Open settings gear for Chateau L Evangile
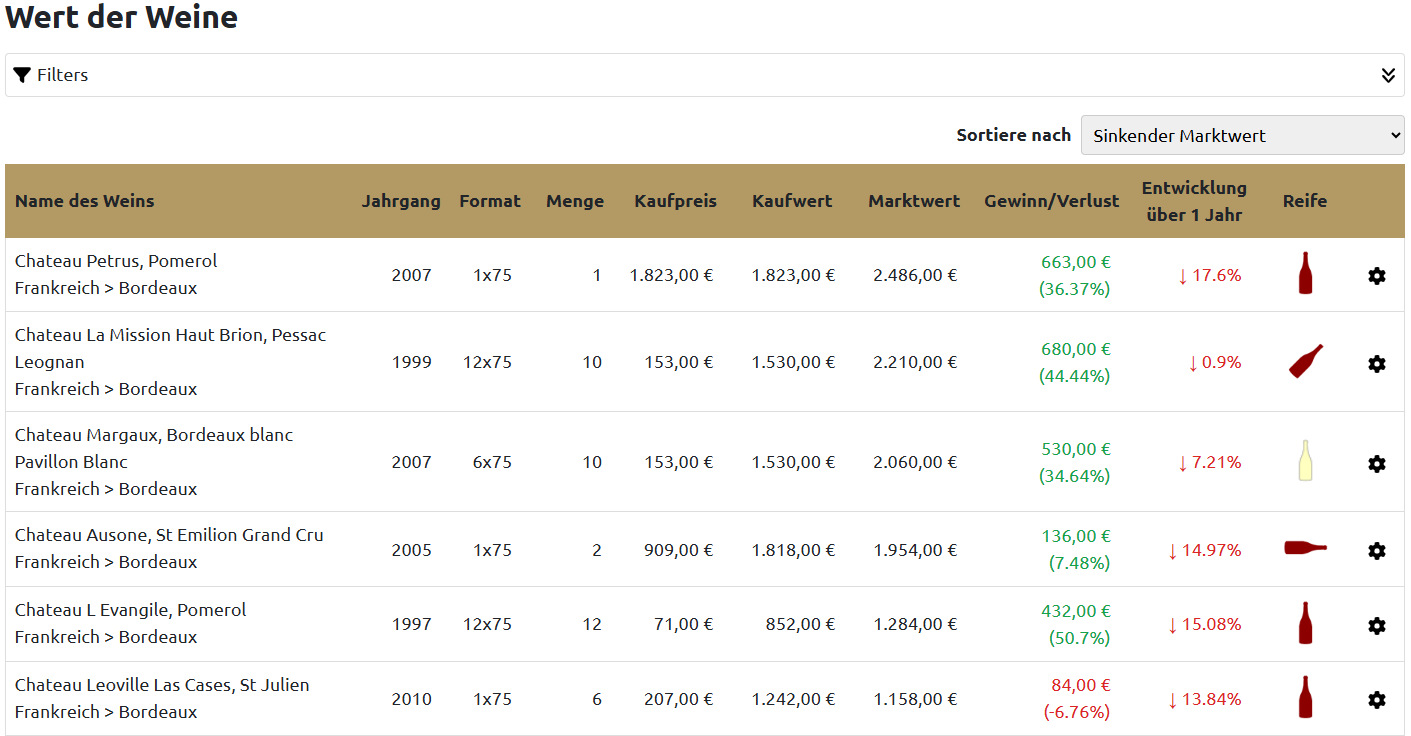 tap(1377, 626)
